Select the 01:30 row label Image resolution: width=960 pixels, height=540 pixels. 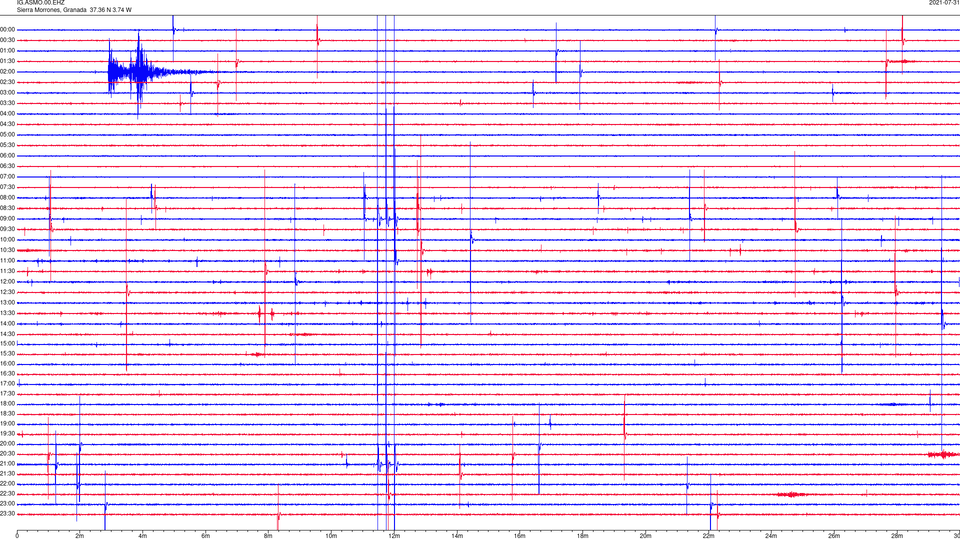tap(7, 61)
